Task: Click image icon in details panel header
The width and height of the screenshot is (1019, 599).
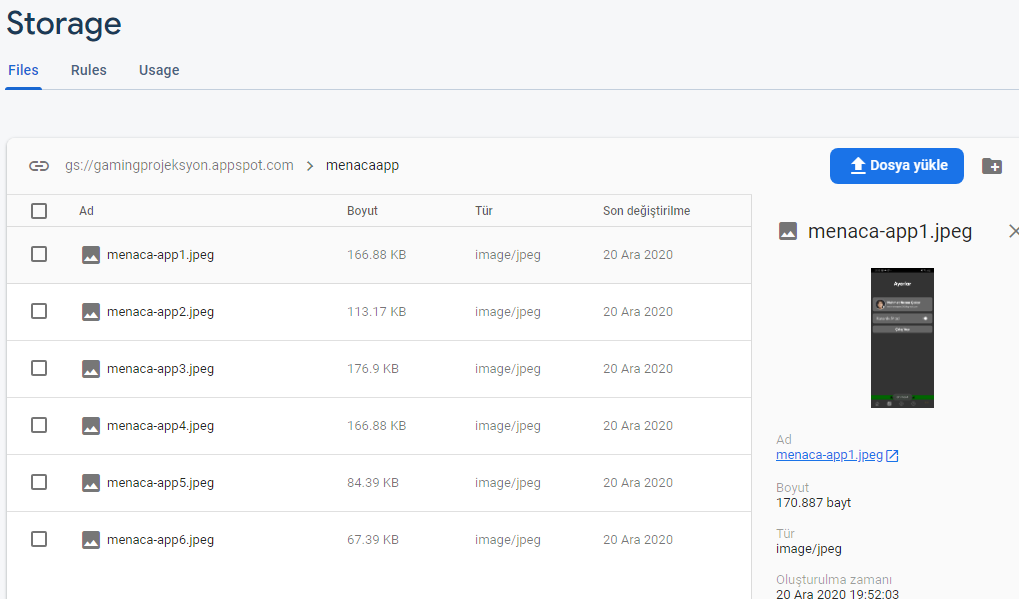Action: click(x=788, y=231)
